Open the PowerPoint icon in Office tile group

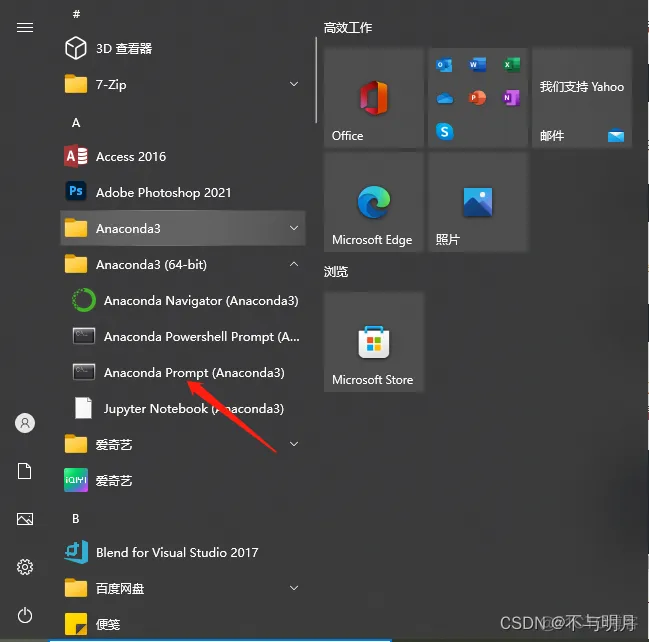[477, 98]
